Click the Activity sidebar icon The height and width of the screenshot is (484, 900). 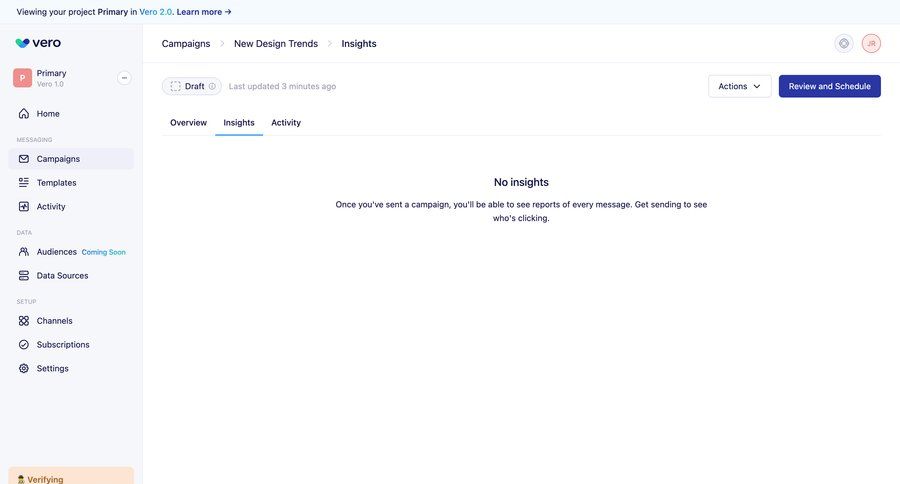coord(24,207)
